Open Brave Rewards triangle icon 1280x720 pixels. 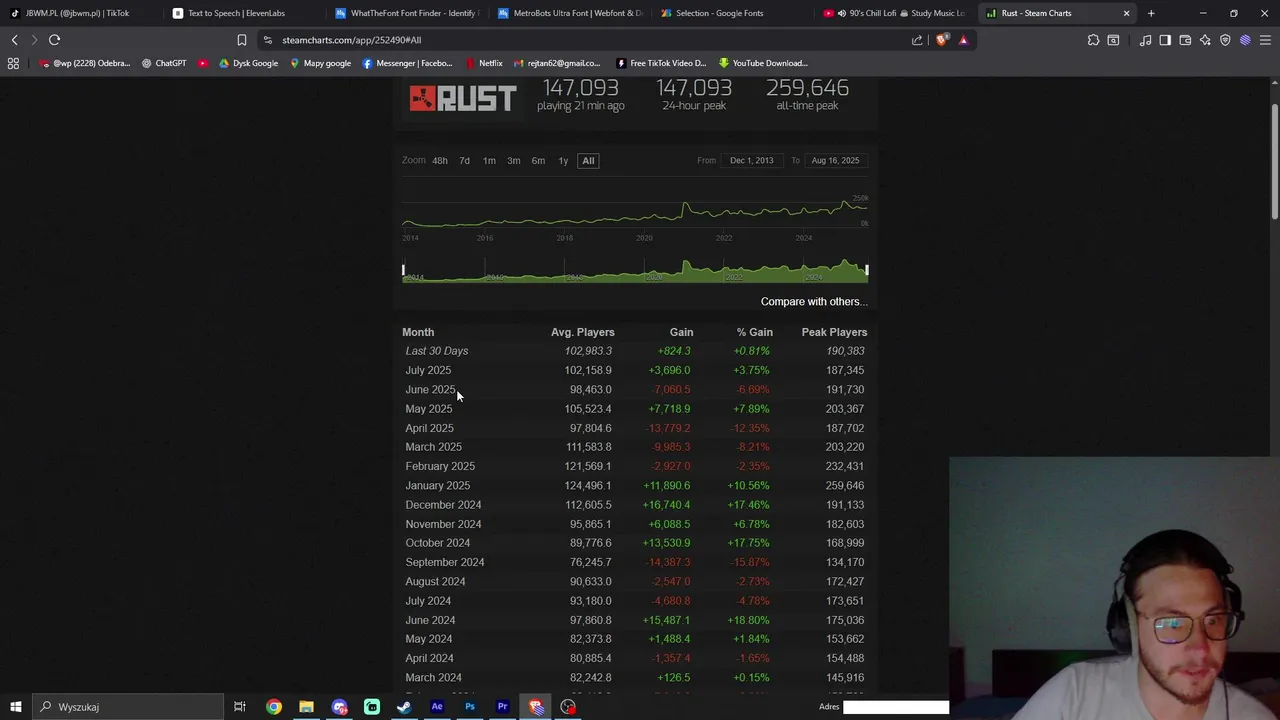963,40
